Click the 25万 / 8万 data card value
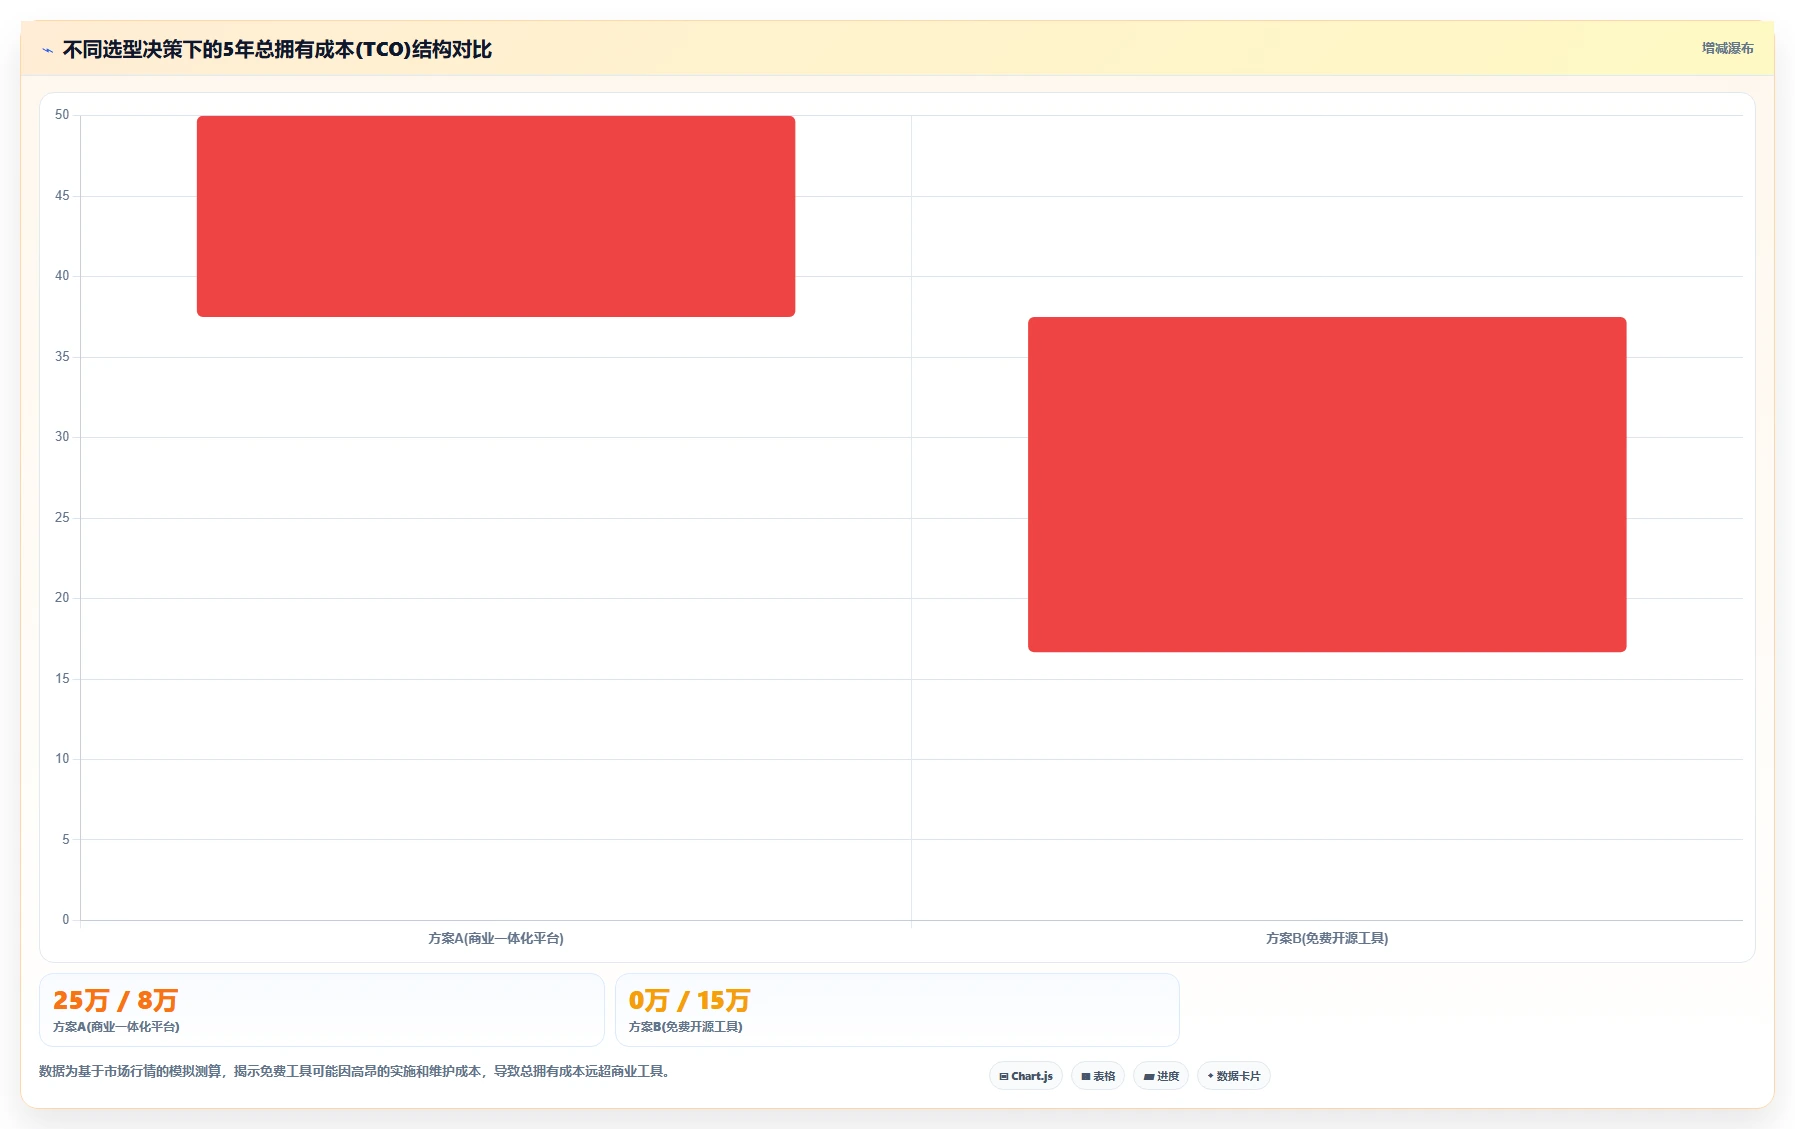1795x1129 pixels. (115, 1000)
